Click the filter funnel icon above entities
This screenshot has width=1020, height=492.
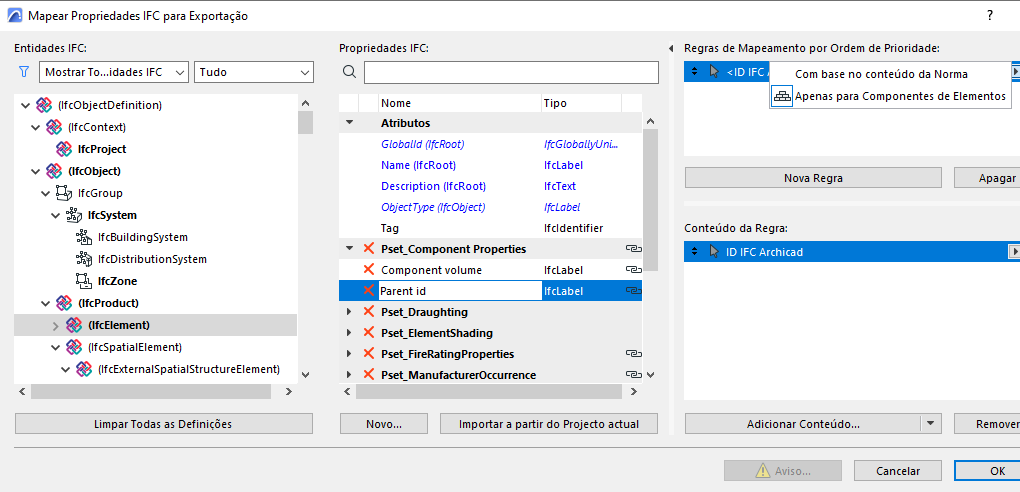click(x=24, y=72)
